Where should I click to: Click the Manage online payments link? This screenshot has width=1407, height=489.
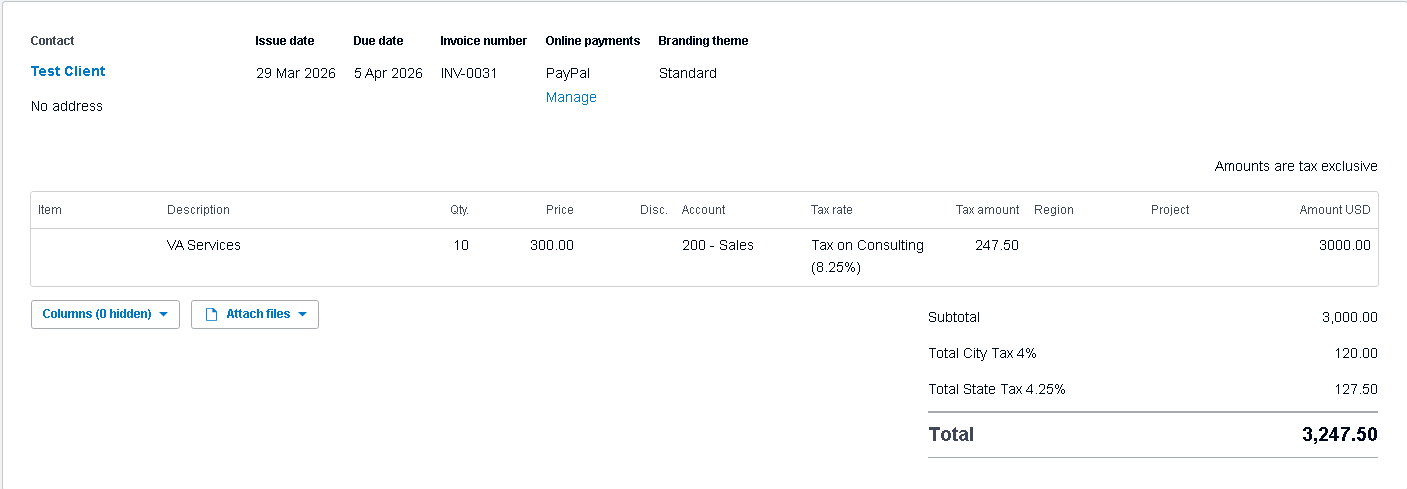[x=571, y=97]
